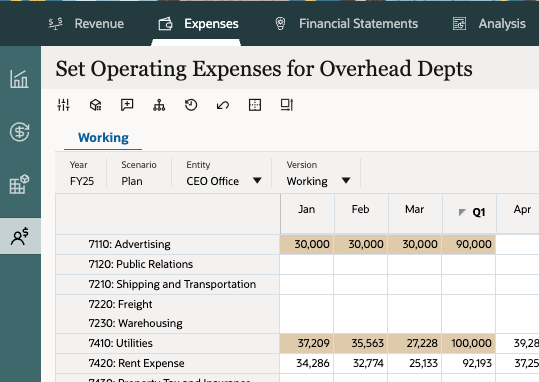Select the person dollar sidebar icon
This screenshot has width=539, height=382.
[20, 236]
